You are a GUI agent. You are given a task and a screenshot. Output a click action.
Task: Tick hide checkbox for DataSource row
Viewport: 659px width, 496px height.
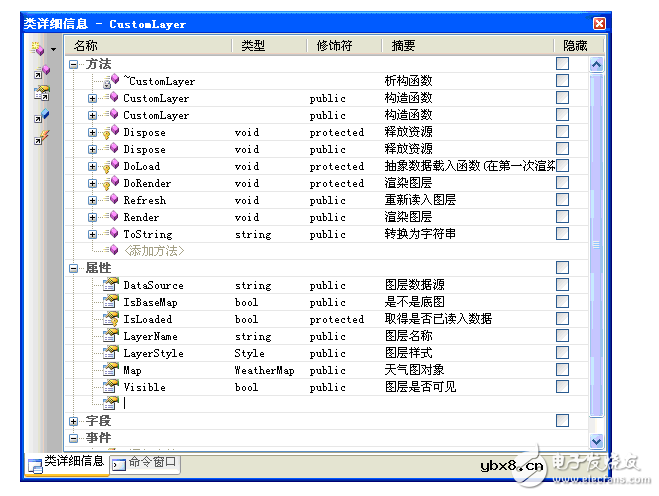pos(562,285)
